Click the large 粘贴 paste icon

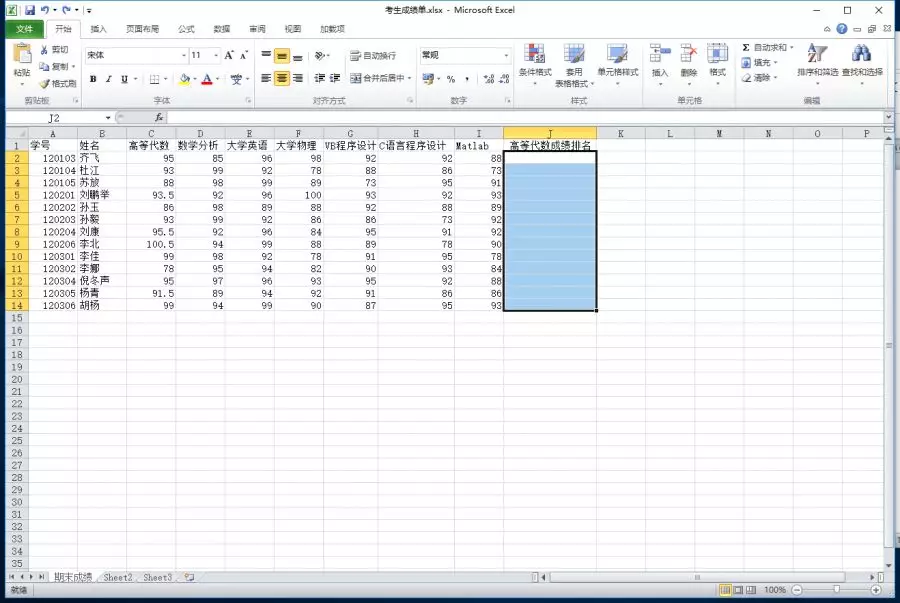(22, 54)
